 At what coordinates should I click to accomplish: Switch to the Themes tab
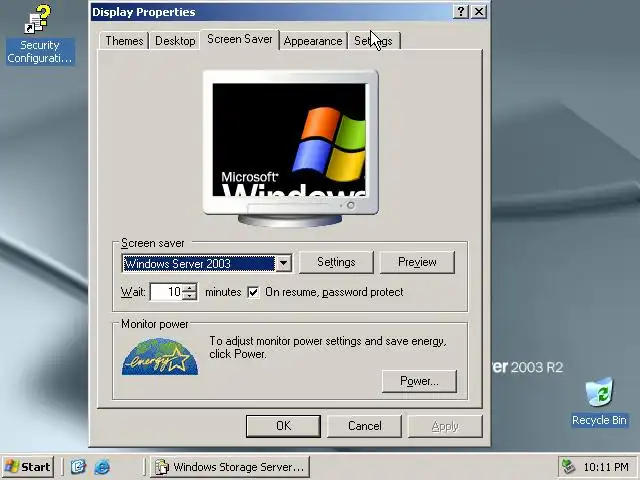point(124,41)
